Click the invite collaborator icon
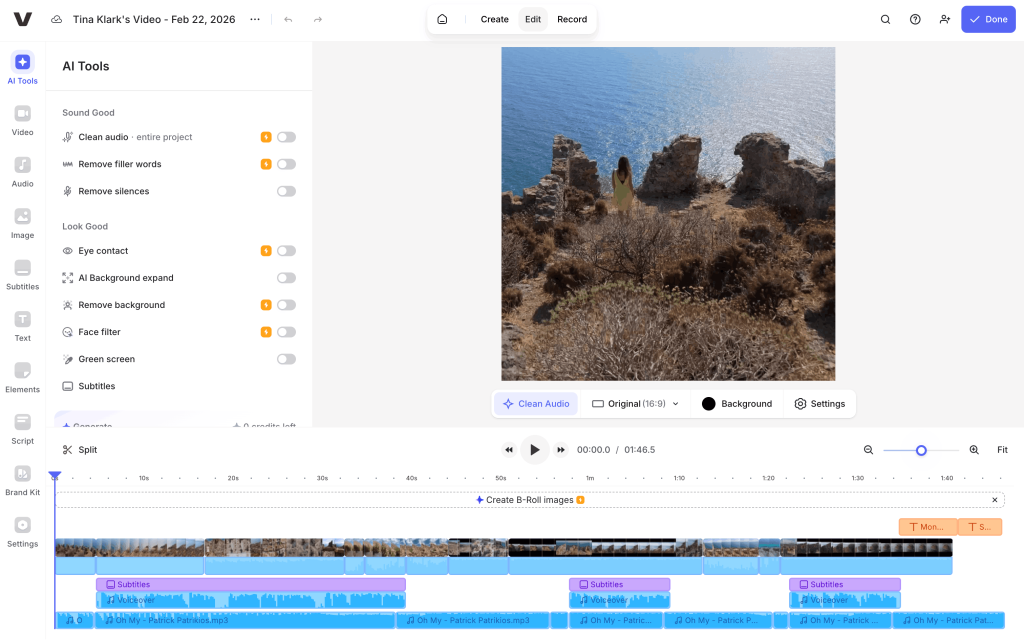This screenshot has height=640, width=1024. point(945,19)
